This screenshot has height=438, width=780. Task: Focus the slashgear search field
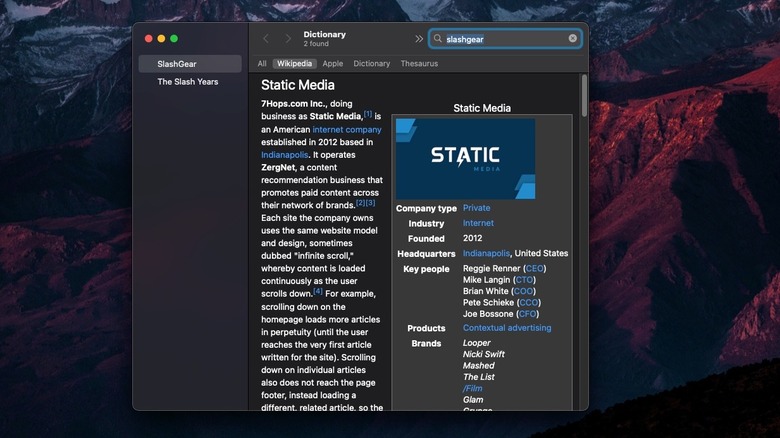(x=505, y=39)
